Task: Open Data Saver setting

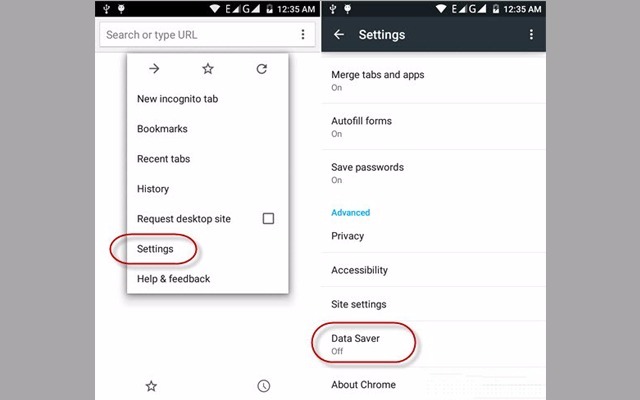Action: pyautogui.click(x=433, y=344)
